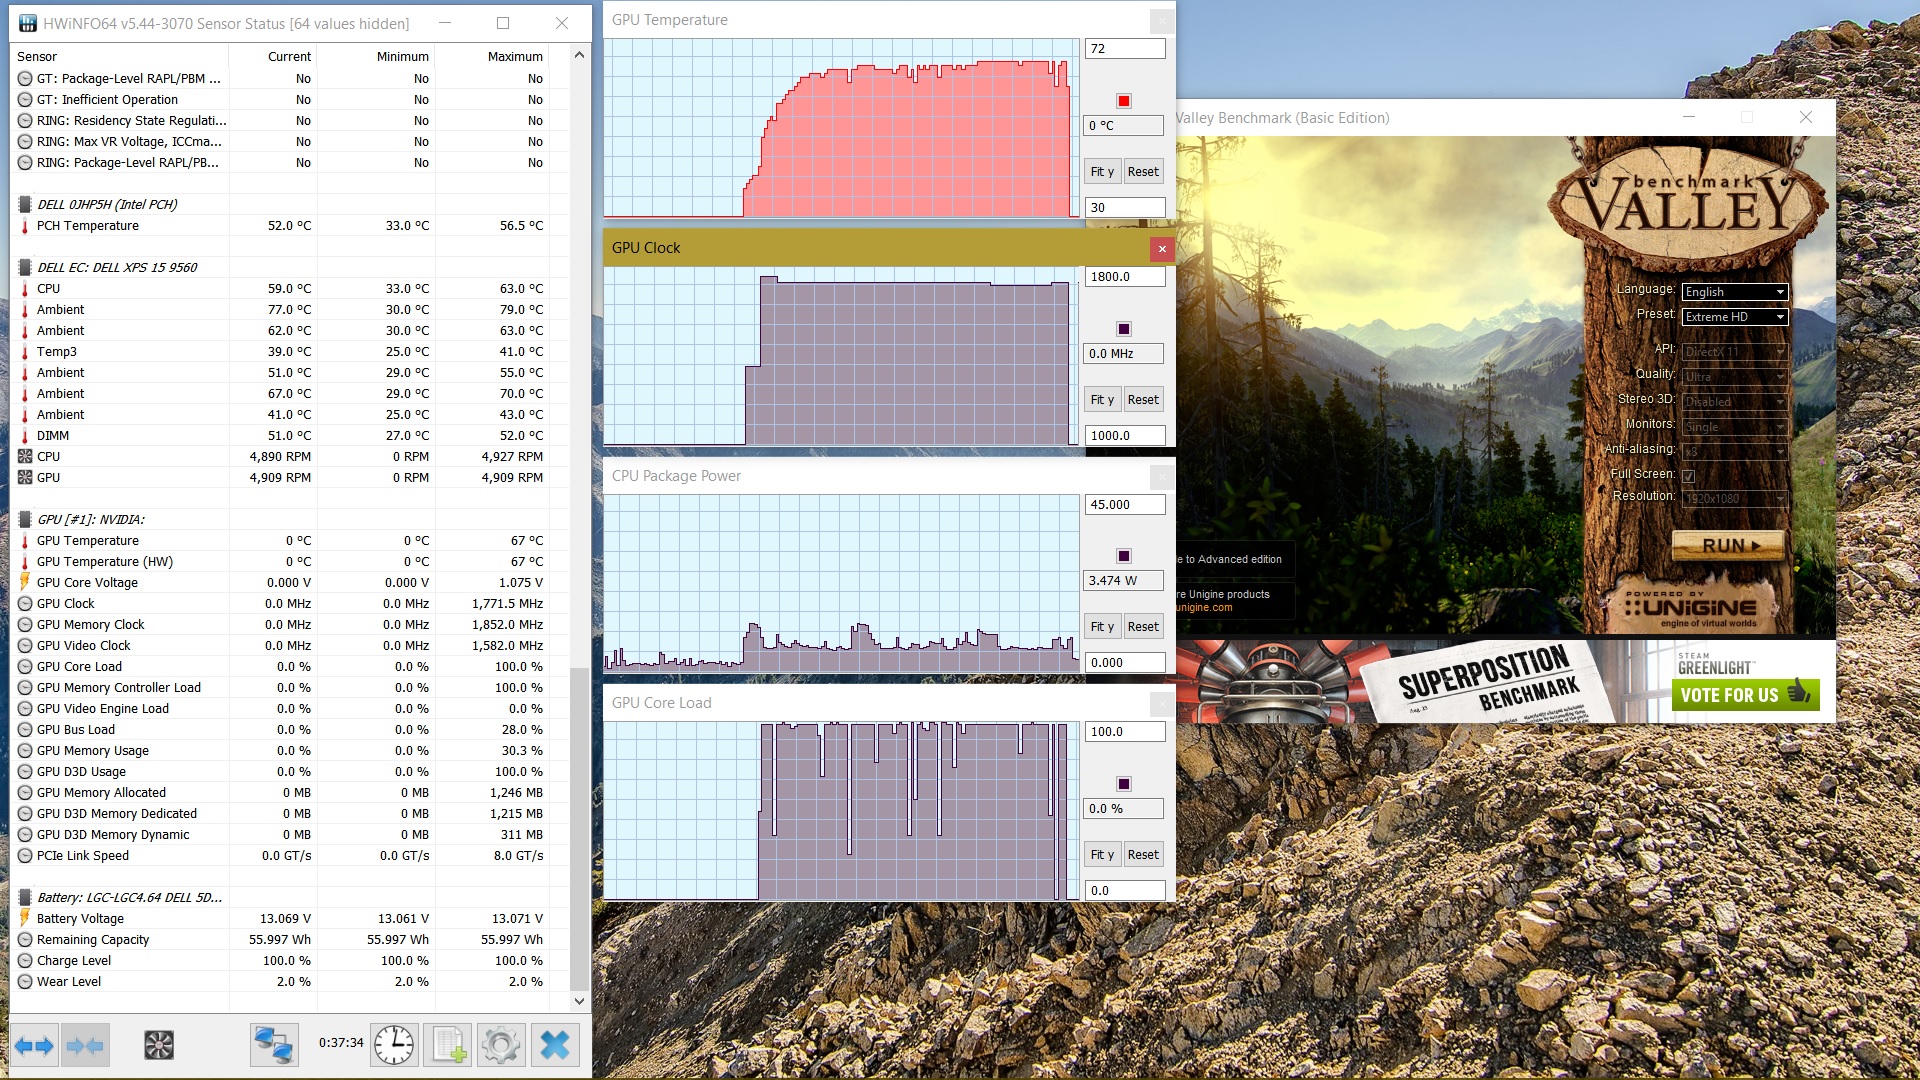Click the expand columns blue arrows icon
The height and width of the screenshot is (1080, 1920).
[34, 1046]
